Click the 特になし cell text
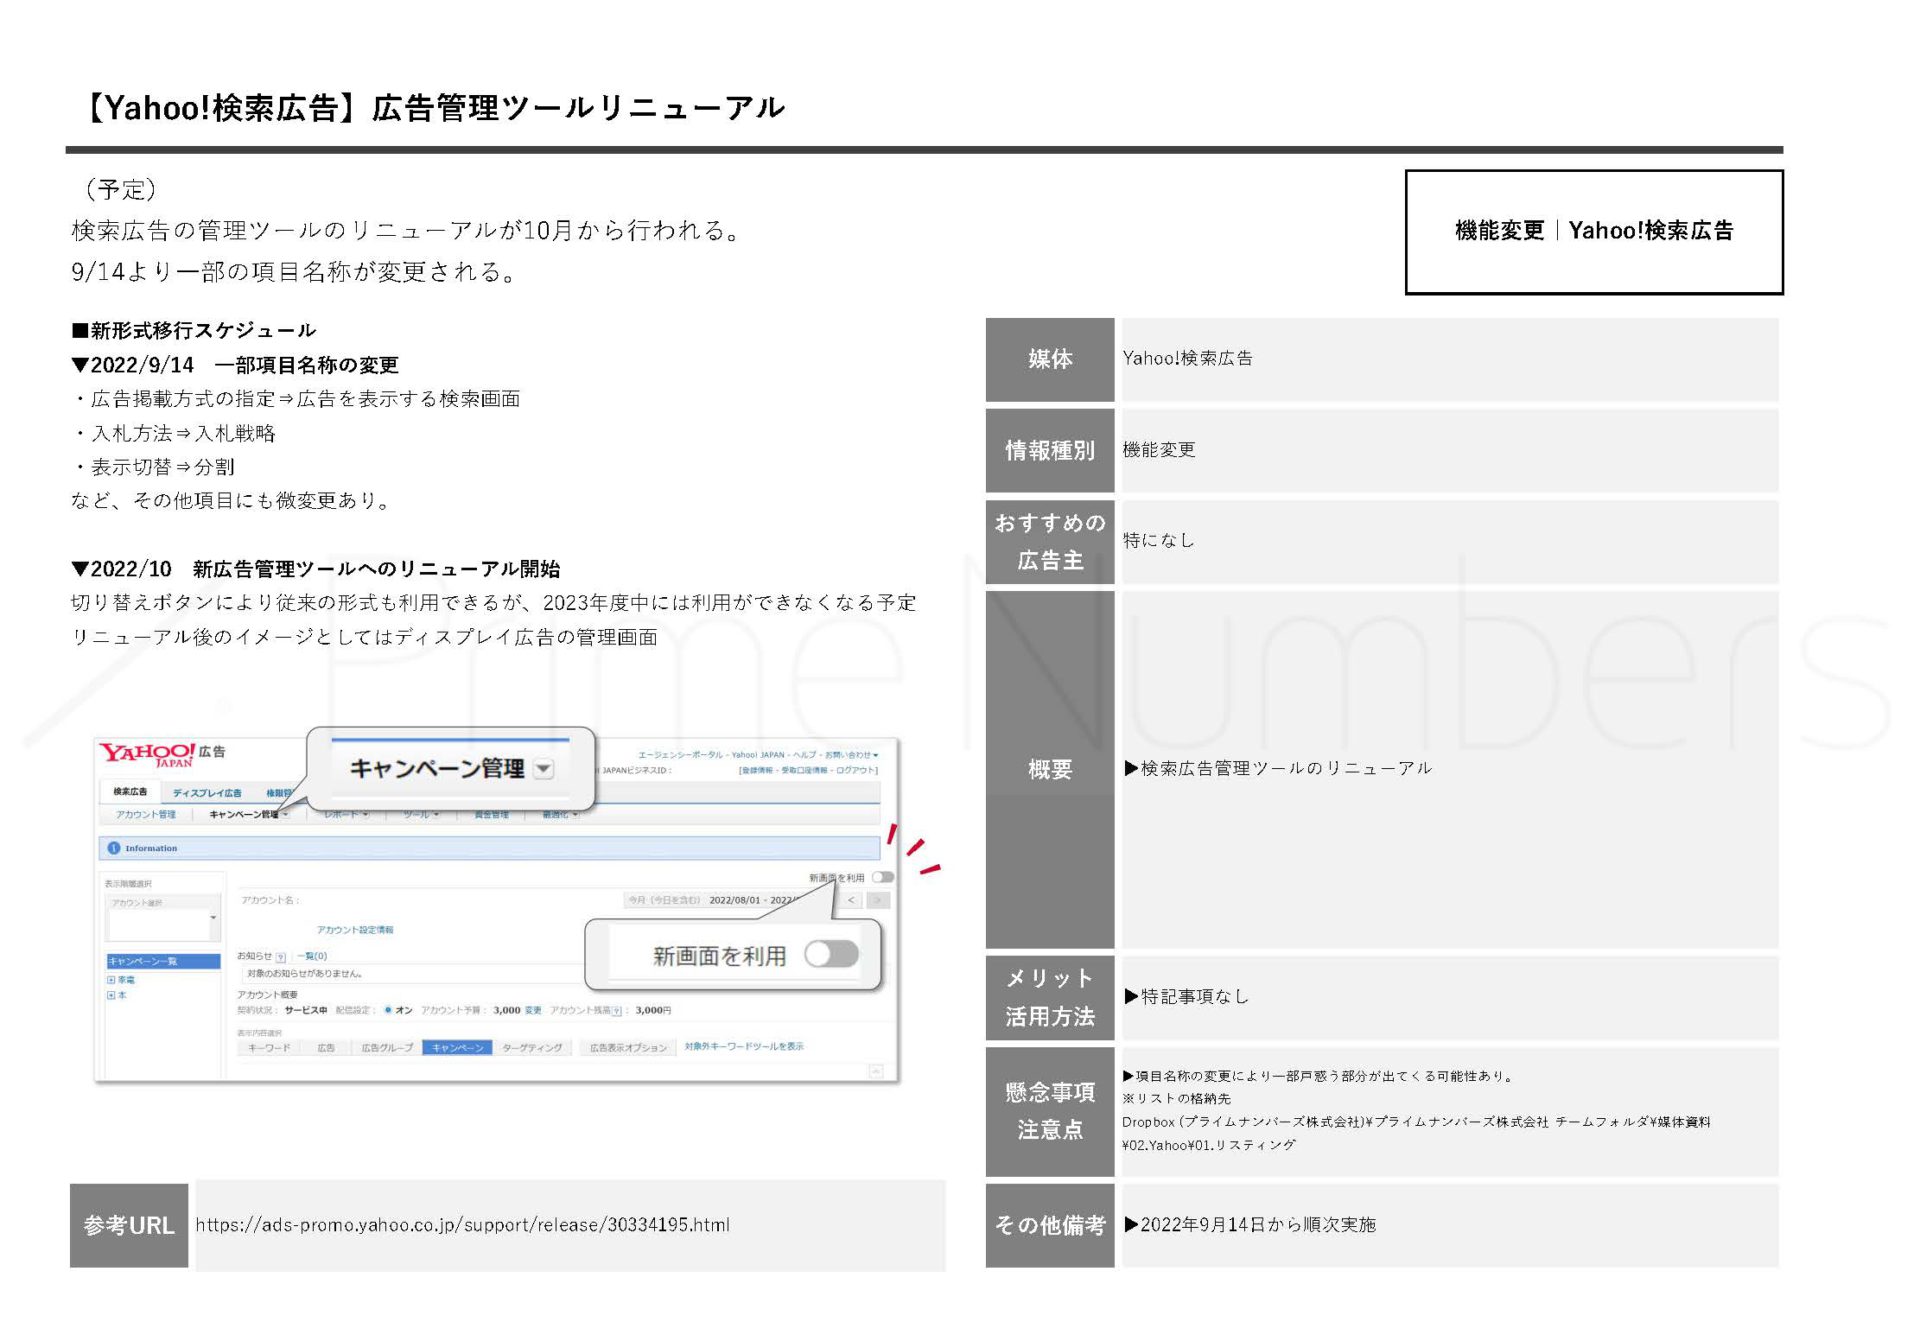This screenshot has height=1322, width=1920. pos(1159,540)
